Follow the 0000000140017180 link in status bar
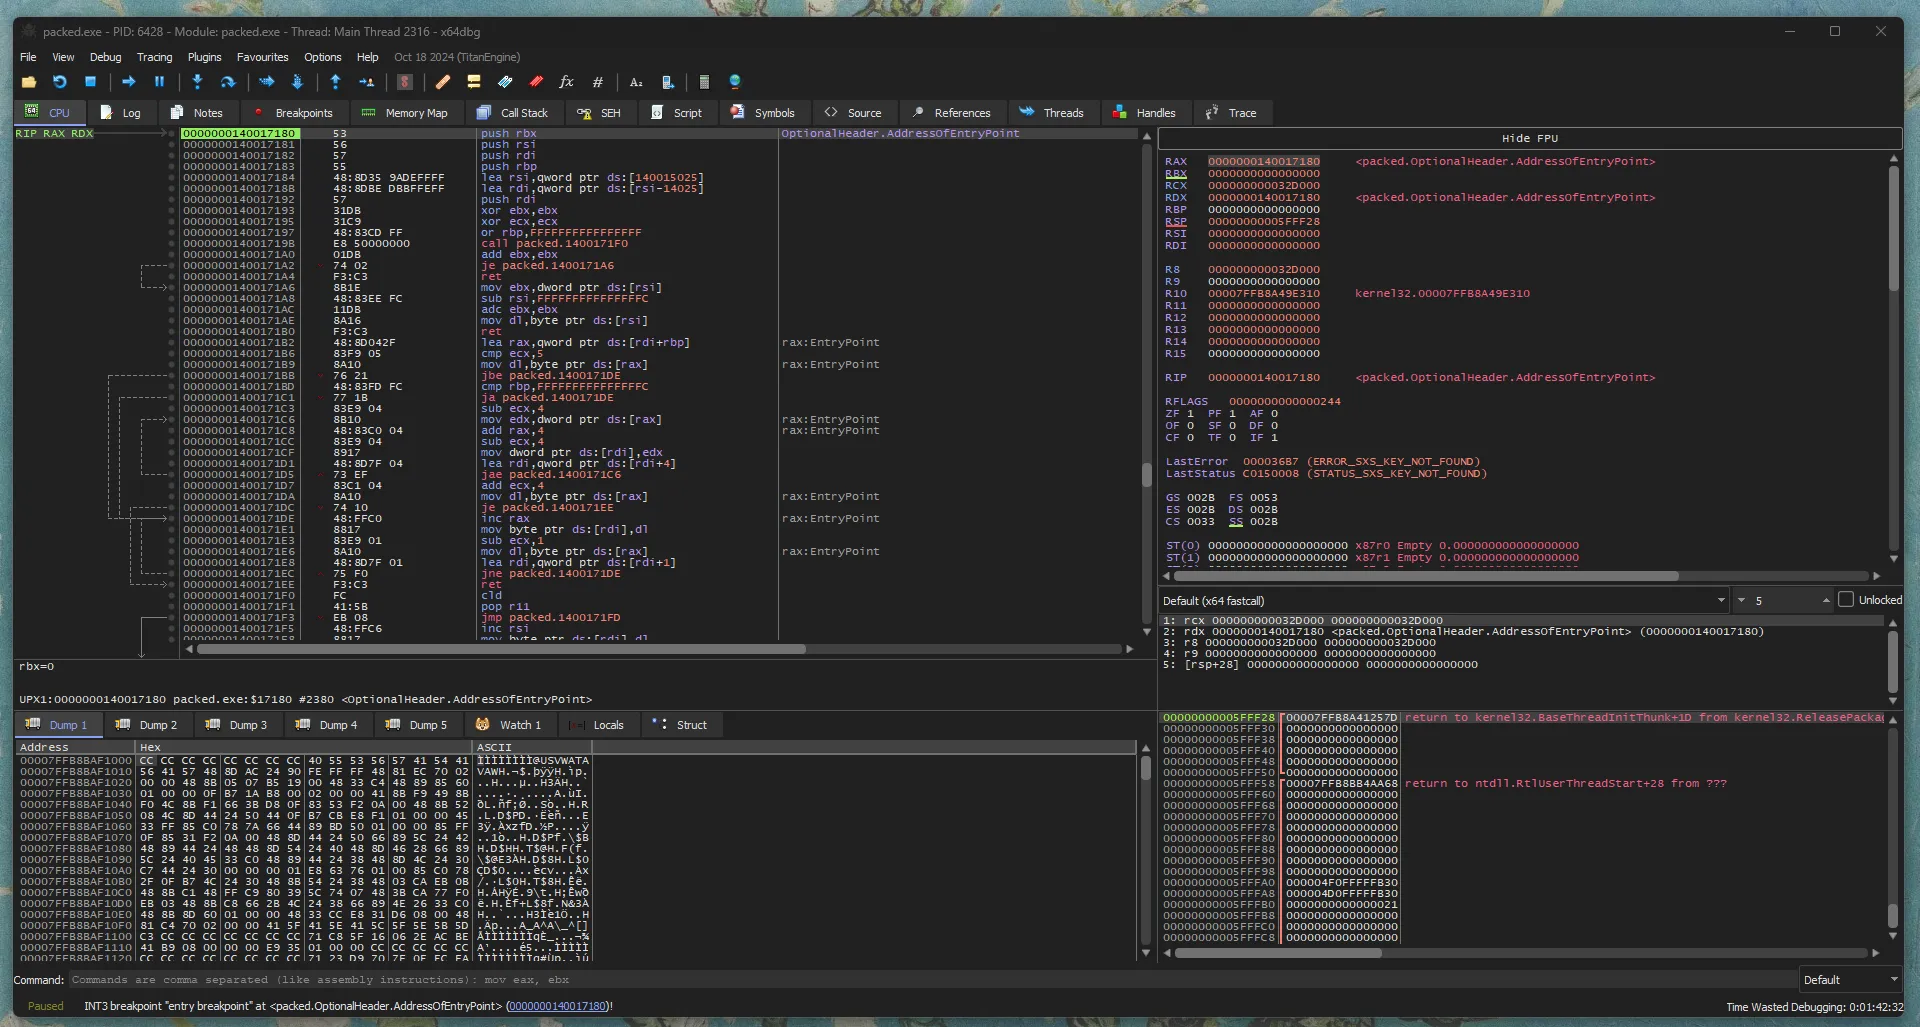The width and height of the screenshot is (1920, 1027). coord(557,1006)
